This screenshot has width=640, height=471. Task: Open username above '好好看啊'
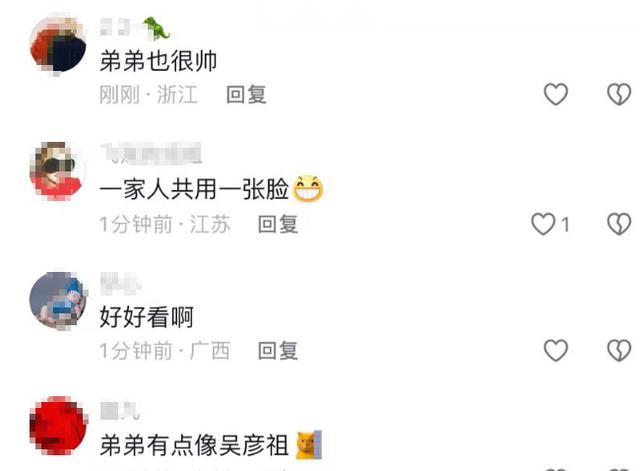point(120,282)
